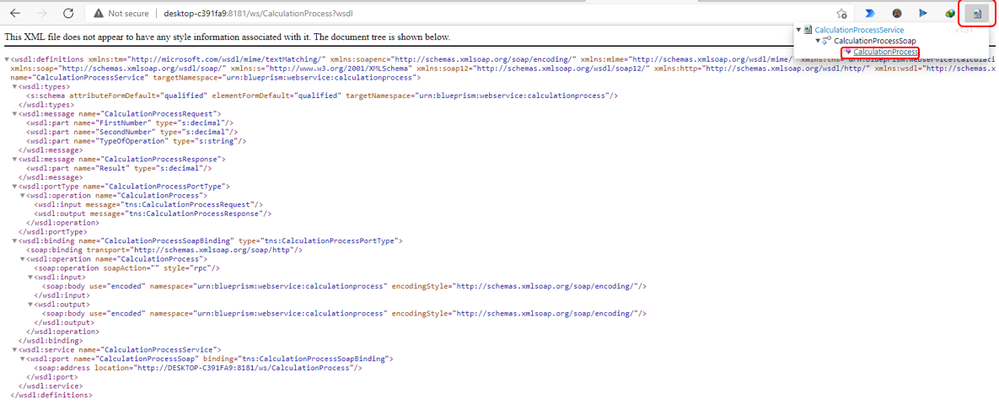This screenshot has height=406, width=999.
Task: Click the SecondNumber part line
Action: (131, 132)
